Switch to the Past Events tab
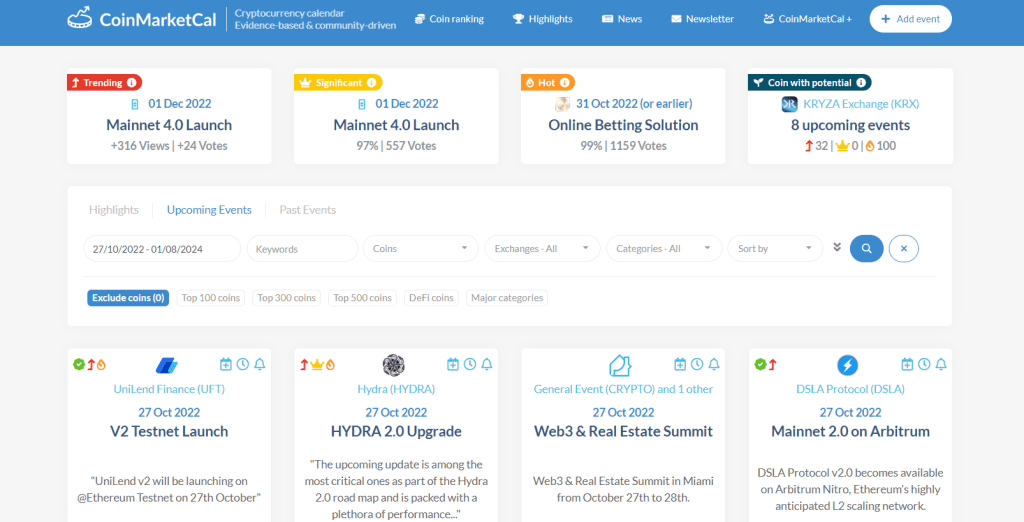 [x=308, y=210]
